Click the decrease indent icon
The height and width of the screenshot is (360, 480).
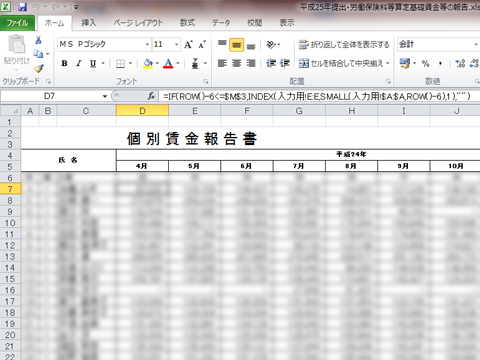(271, 63)
